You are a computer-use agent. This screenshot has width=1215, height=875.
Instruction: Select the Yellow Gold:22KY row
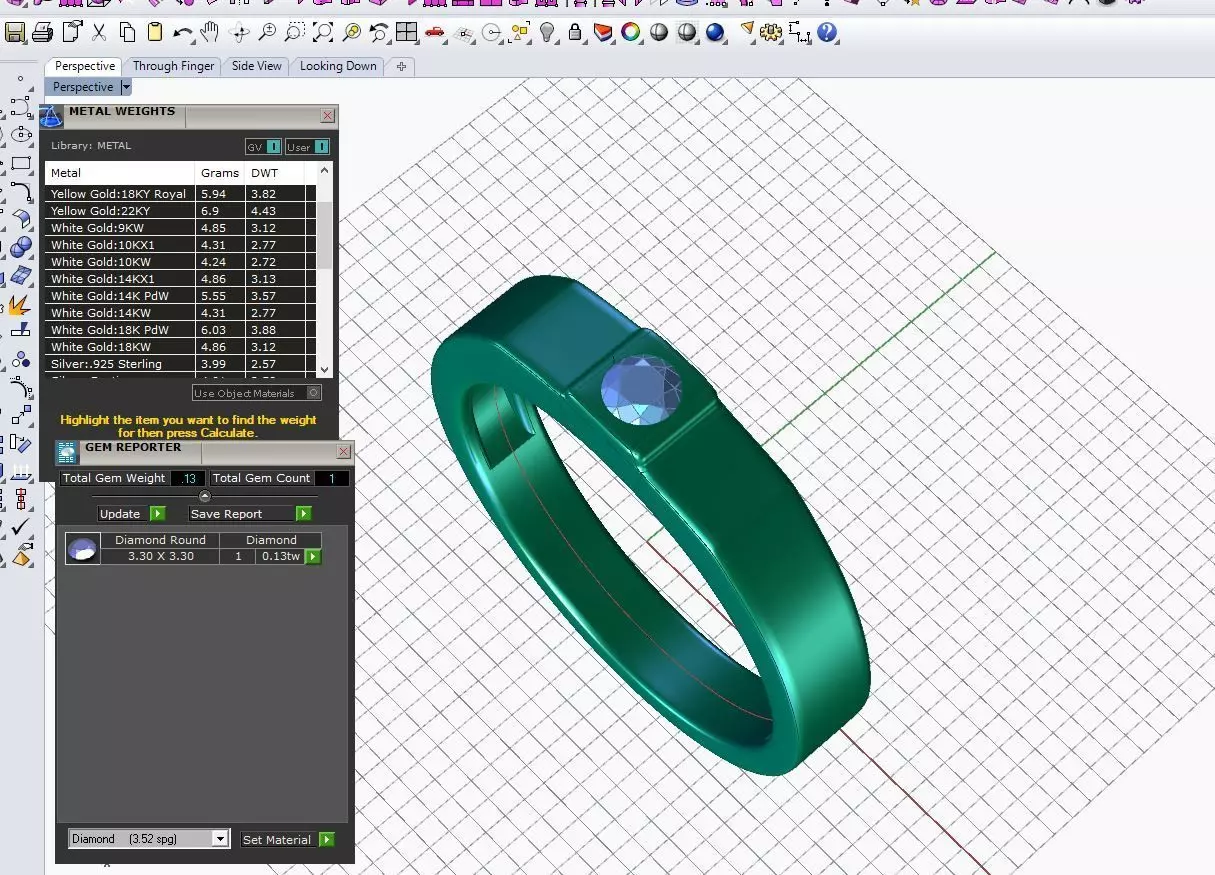(179, 211)
